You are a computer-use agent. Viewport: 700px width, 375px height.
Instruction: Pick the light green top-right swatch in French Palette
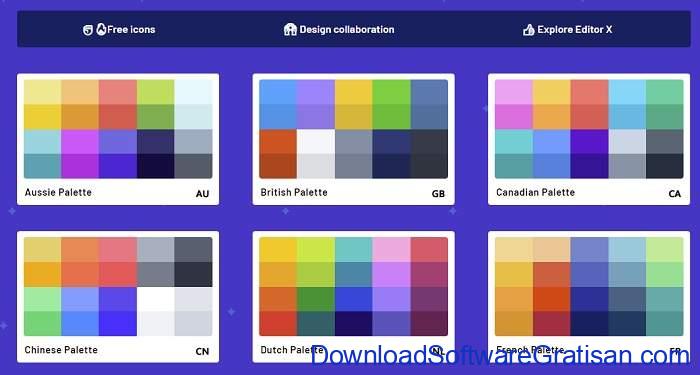tap(664, 250)
